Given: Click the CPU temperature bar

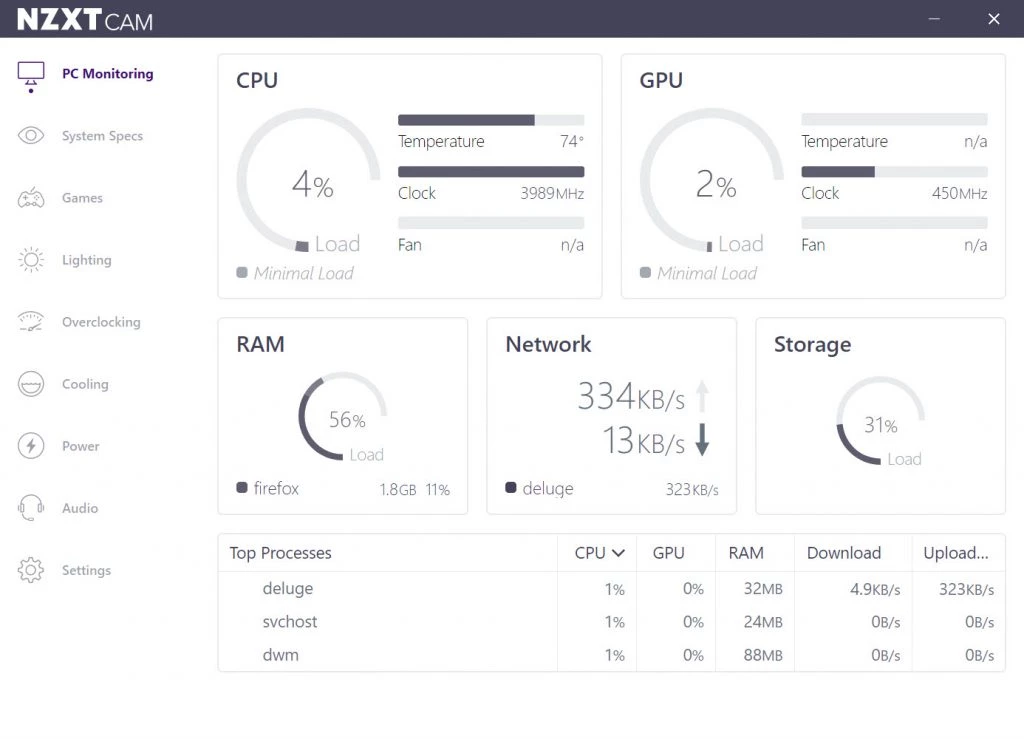Looking at the screenshot, I should 491,120.
